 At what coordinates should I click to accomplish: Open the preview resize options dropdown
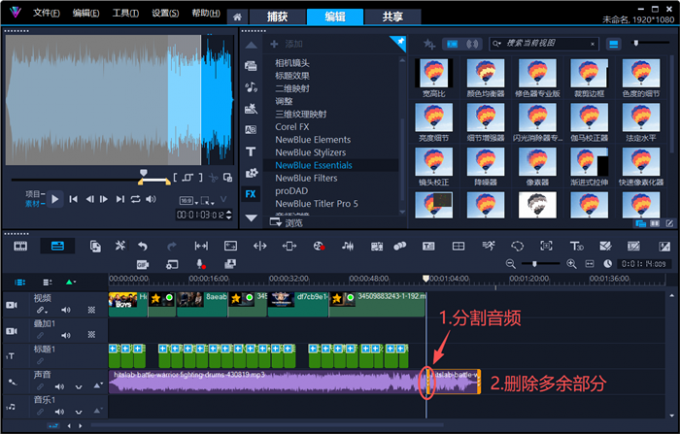click(x=207, y=201)
